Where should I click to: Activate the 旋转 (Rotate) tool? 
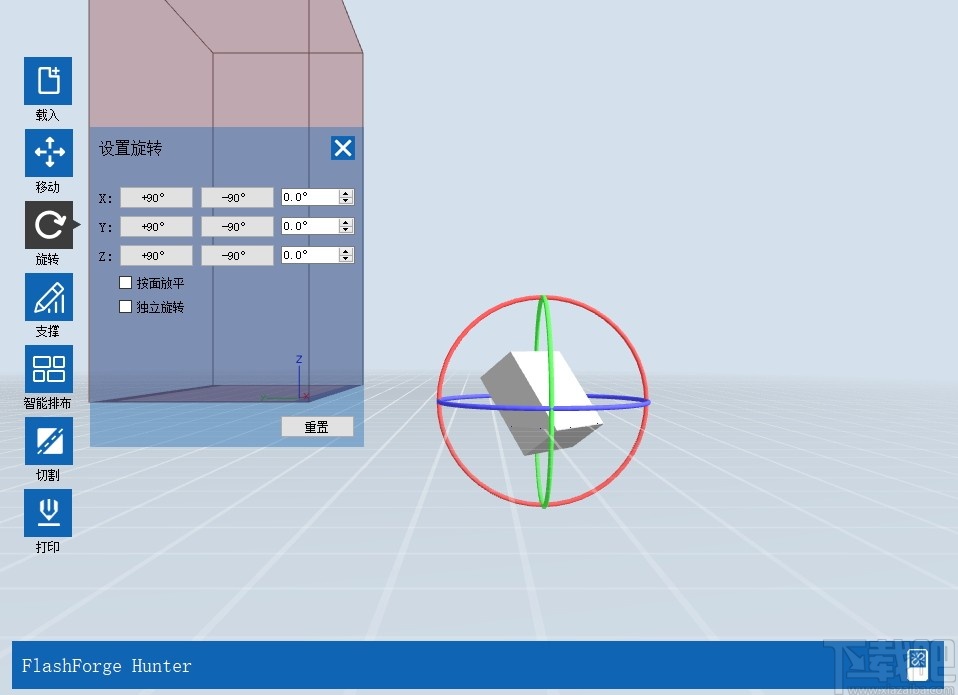(x=47, y=225)
